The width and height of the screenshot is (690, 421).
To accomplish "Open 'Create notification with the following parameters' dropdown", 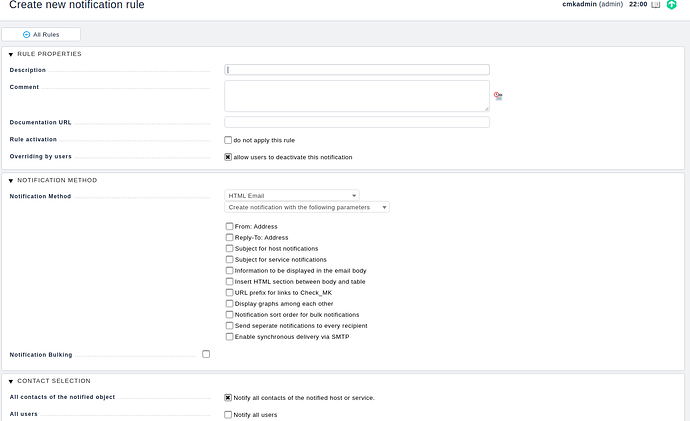I will (307, 207).
